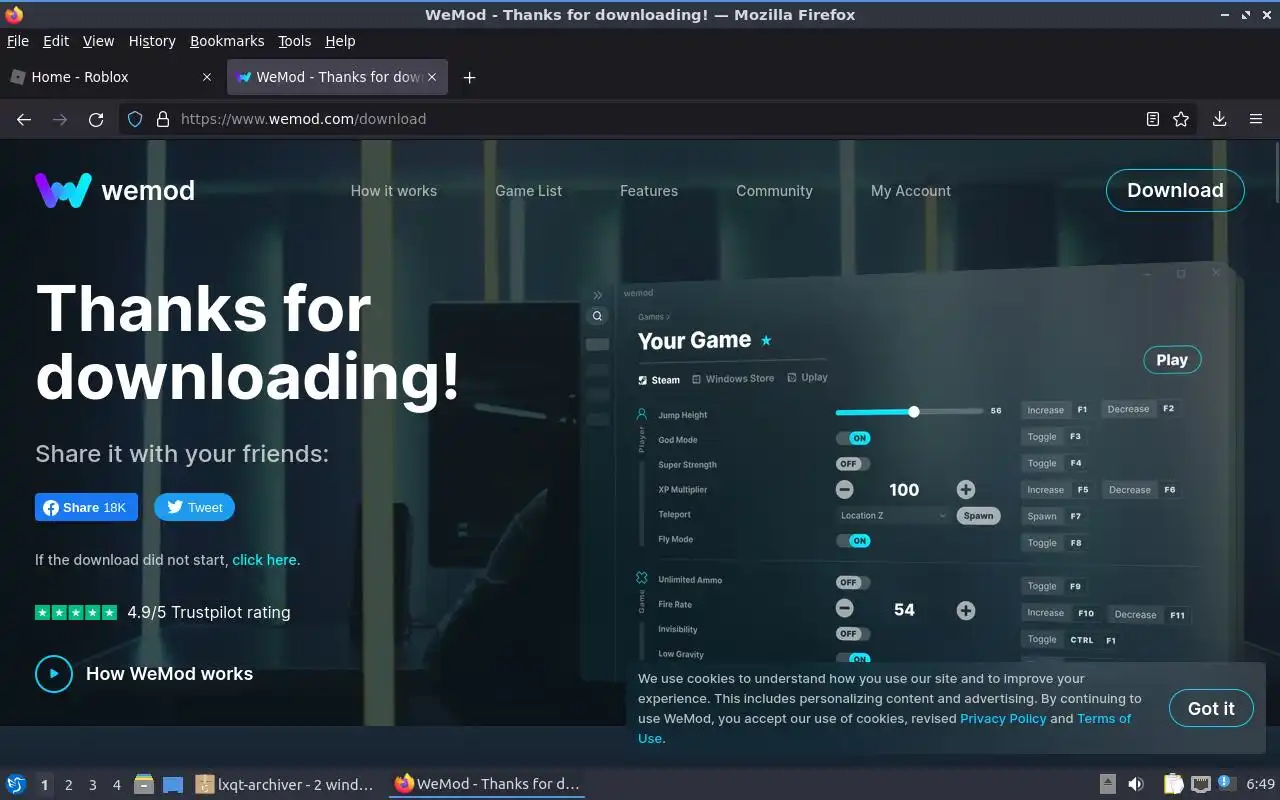This screenshot has height=800, width=1280.
Task: Click the removable media eject tray icon
Action: point(1108,784)
